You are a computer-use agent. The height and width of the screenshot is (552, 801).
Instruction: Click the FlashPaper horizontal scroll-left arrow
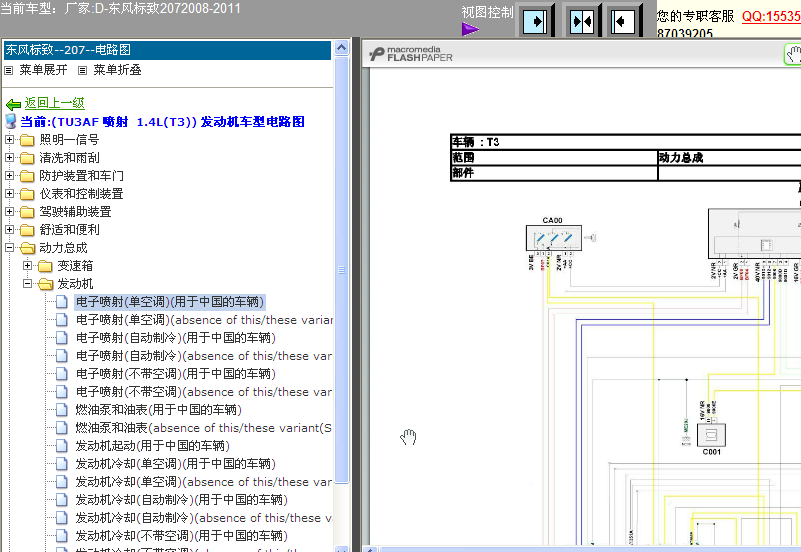point(370,549)
